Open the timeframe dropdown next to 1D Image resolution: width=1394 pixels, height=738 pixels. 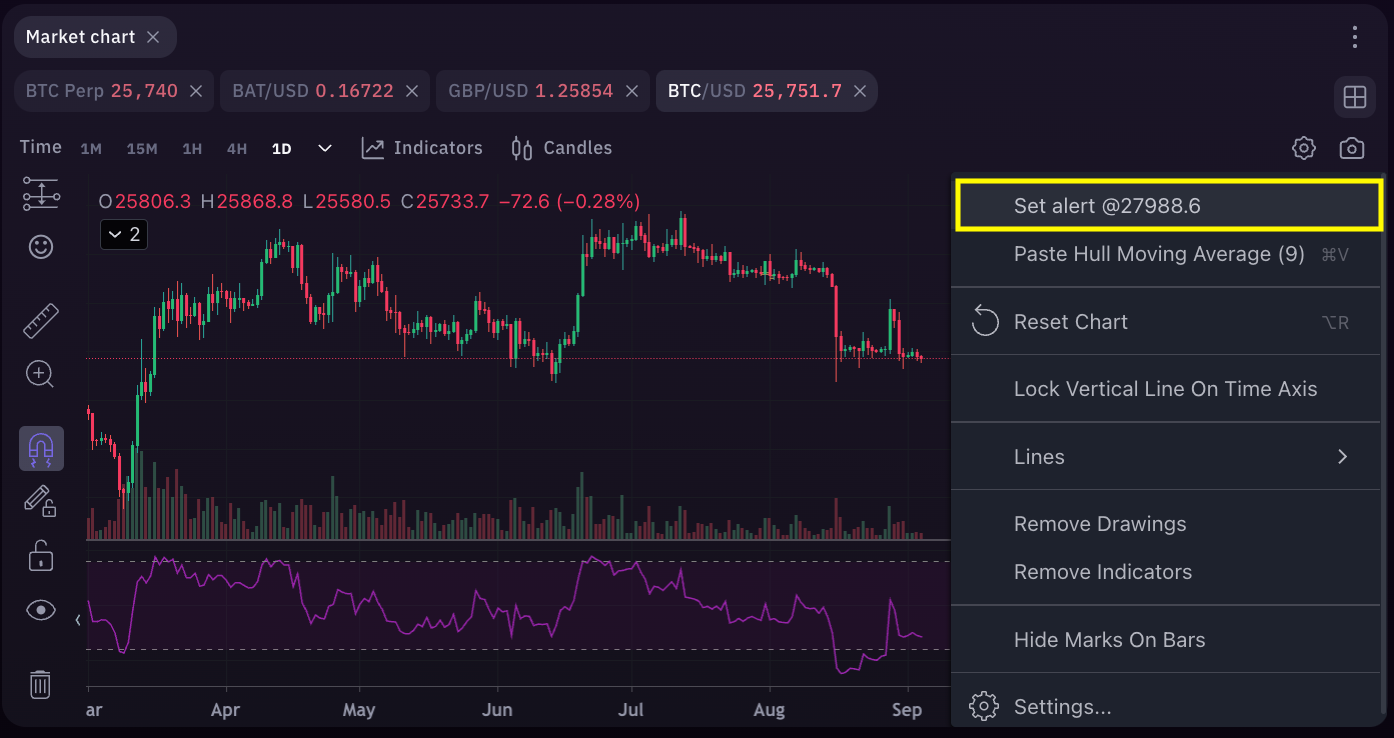tap(324, 147)
